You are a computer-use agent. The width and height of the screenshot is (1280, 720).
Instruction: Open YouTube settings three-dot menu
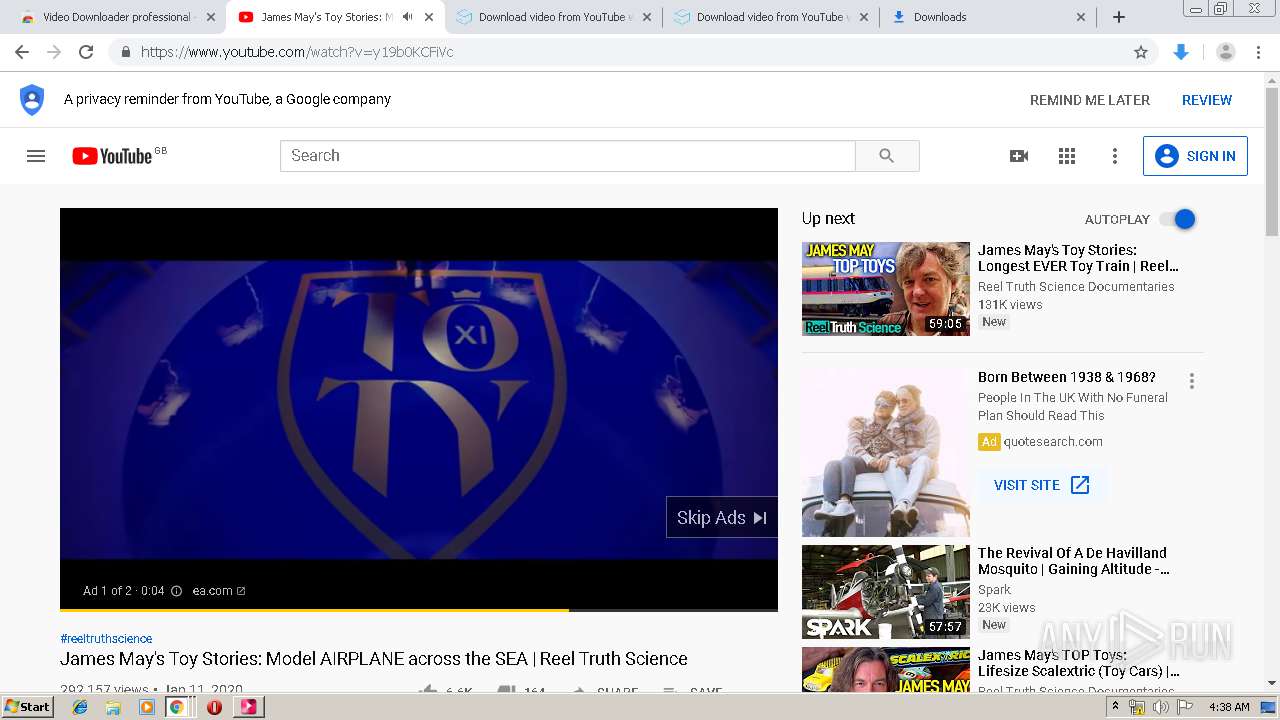[x=1115, y=156]
